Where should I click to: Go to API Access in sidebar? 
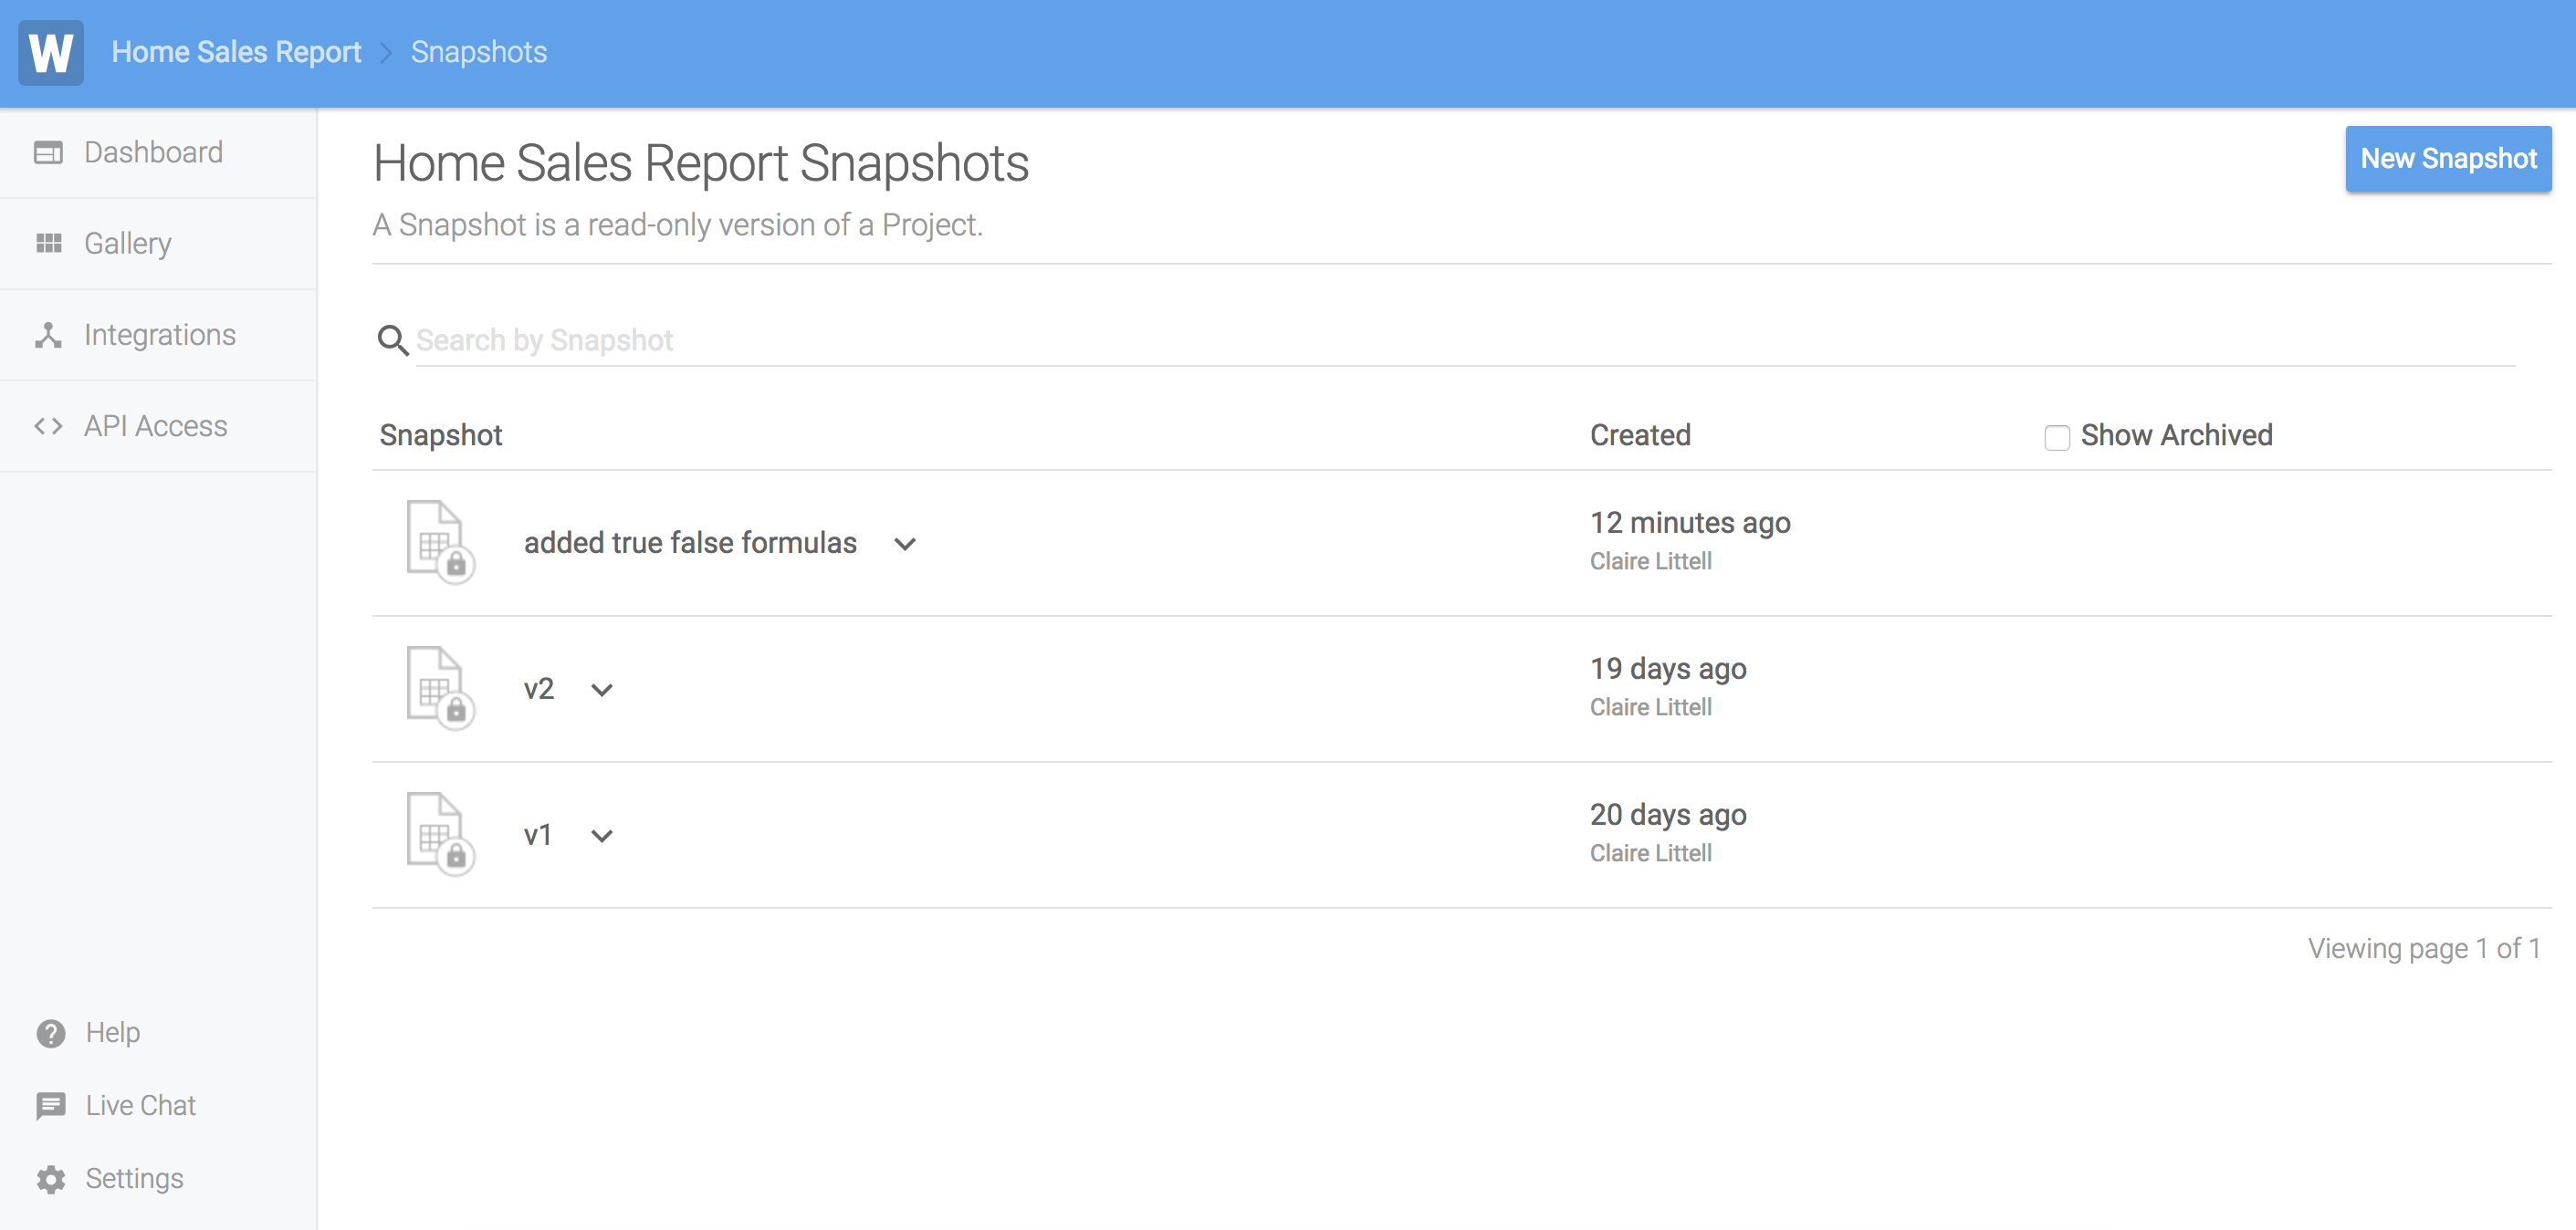click(155, 426)
